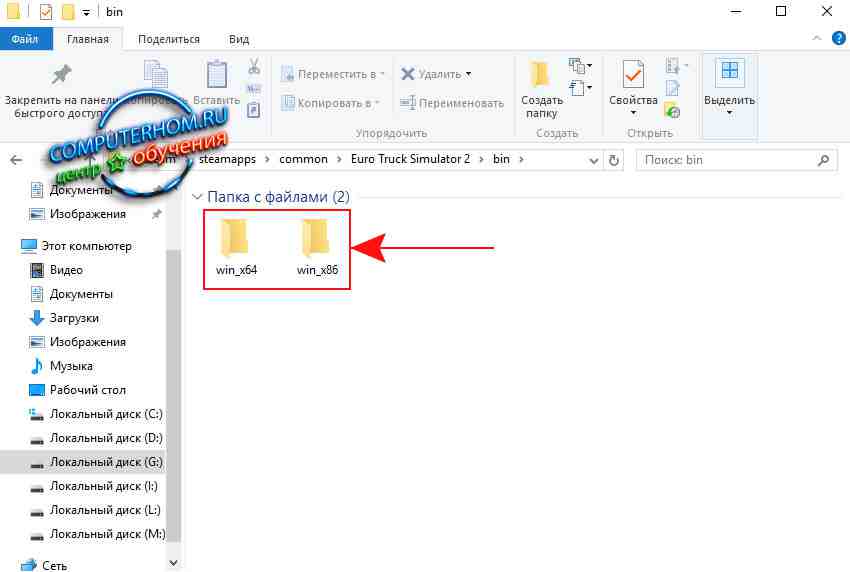The height and width of the screenshot is (572, 850).
Task: Click the Help question mark icon
Action: (838, 38)
